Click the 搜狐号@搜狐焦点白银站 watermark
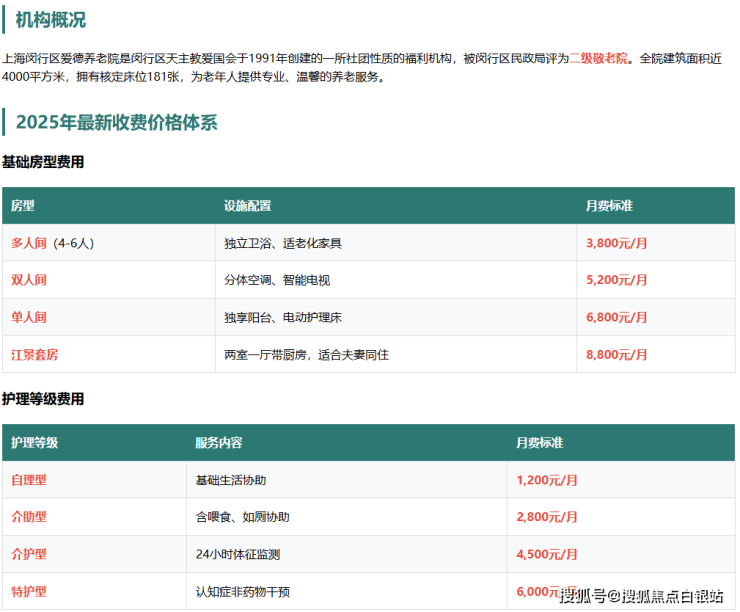Viewport: 740px width, 612px height. [x=641, y=596]
